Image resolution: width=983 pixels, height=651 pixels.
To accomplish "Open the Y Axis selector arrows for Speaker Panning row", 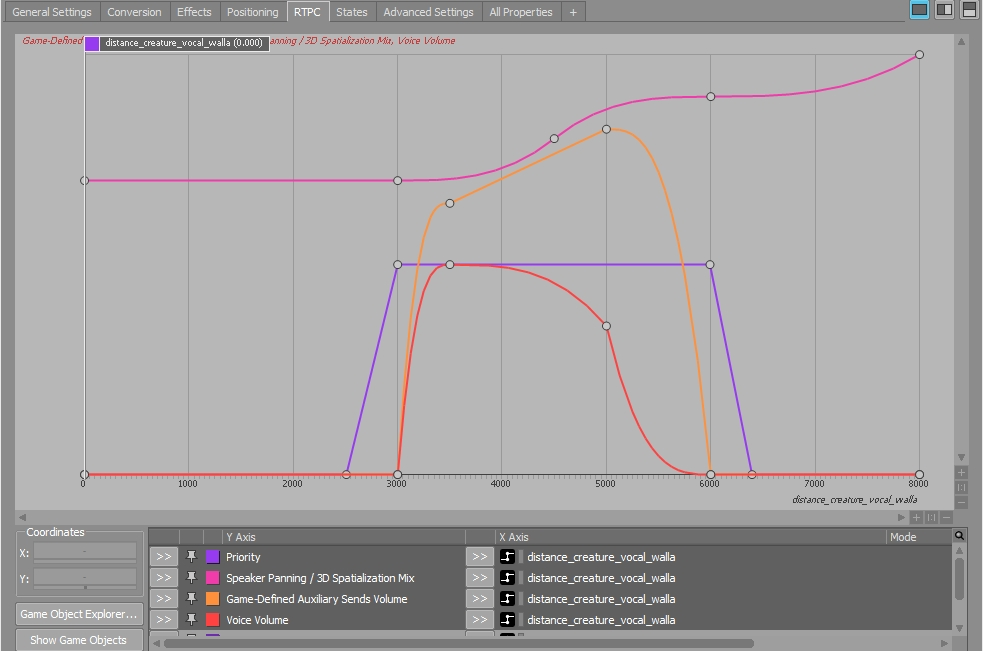I will click(164, 578).
